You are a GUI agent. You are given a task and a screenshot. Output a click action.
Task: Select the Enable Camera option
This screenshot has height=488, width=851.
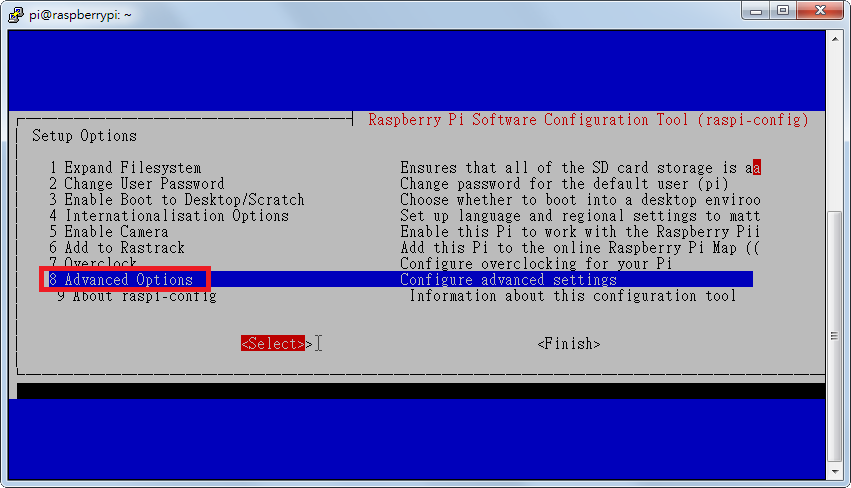pyautogui.click(x=108, y=232)
